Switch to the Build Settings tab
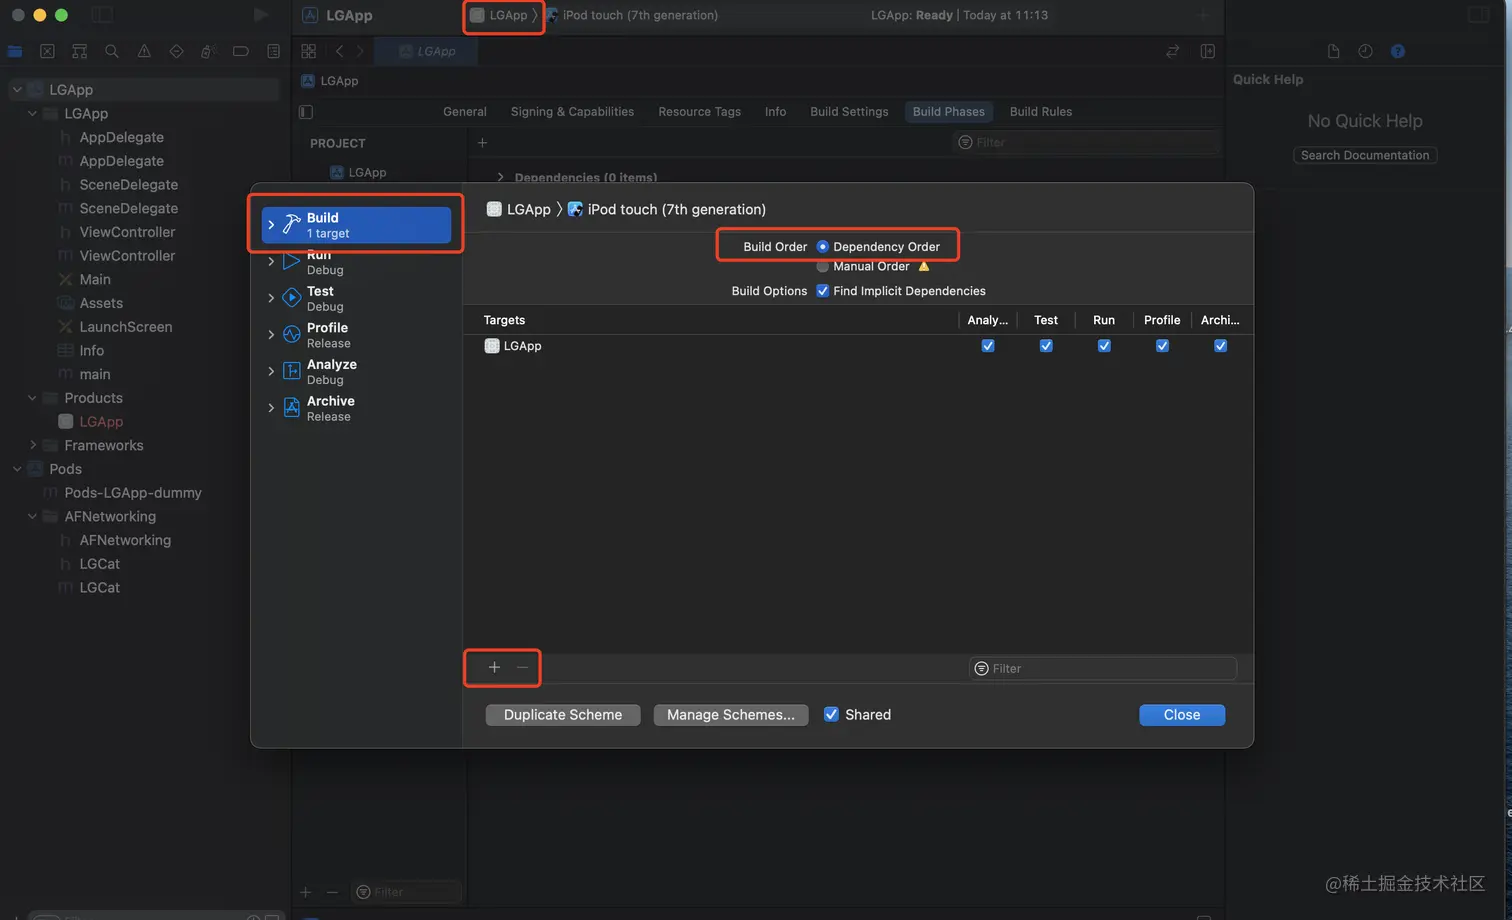 coord(849,112)
